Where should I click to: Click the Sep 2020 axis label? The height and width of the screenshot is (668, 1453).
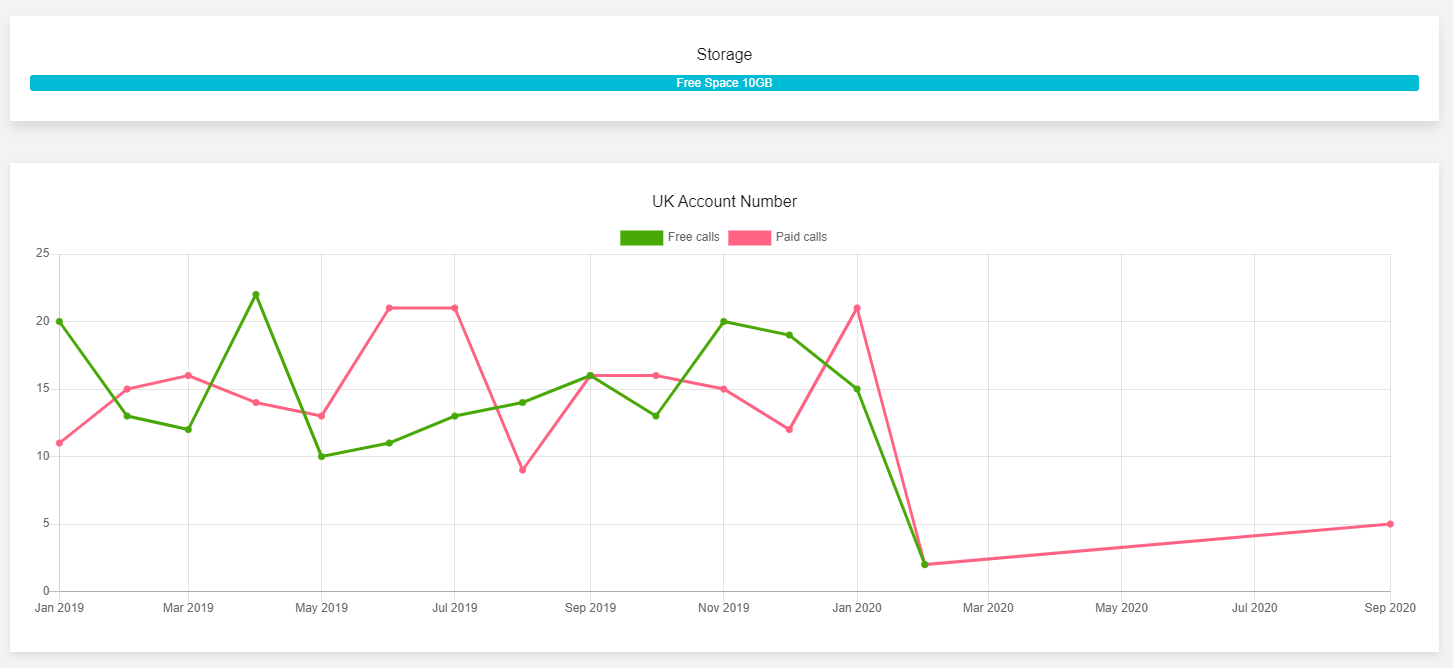pos(1390,608)
